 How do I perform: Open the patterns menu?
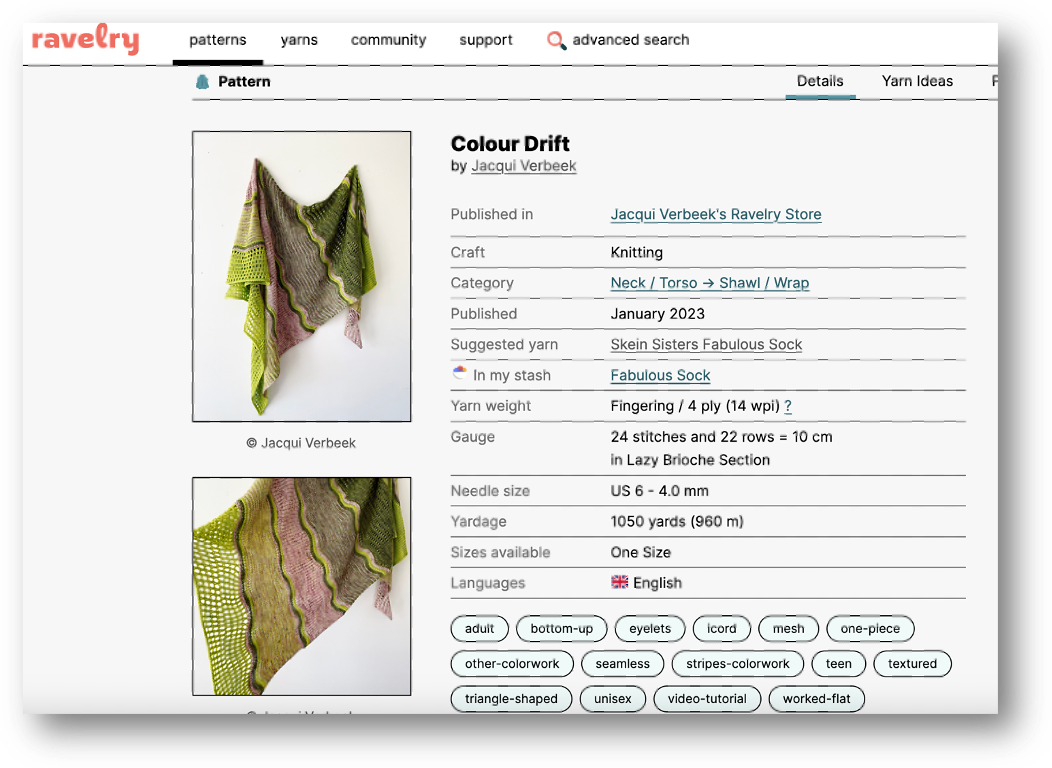[217, 40]
